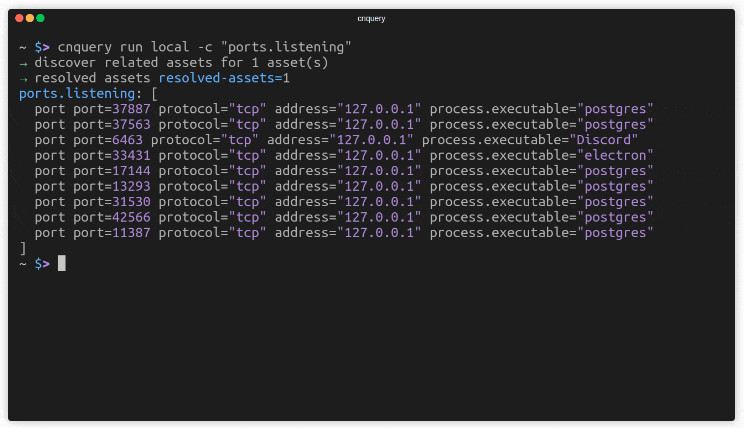744x428 pixels.
Task: Click the cnquery window title text
Action: (371, 19)
